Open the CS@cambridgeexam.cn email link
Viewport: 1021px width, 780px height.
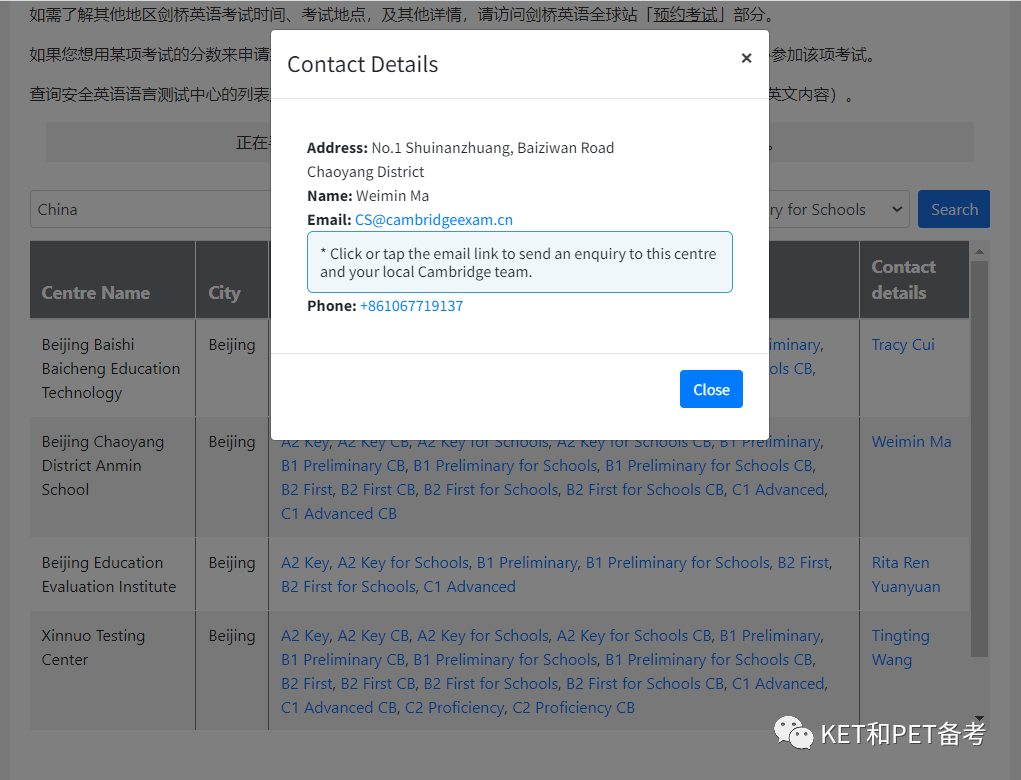434,220
